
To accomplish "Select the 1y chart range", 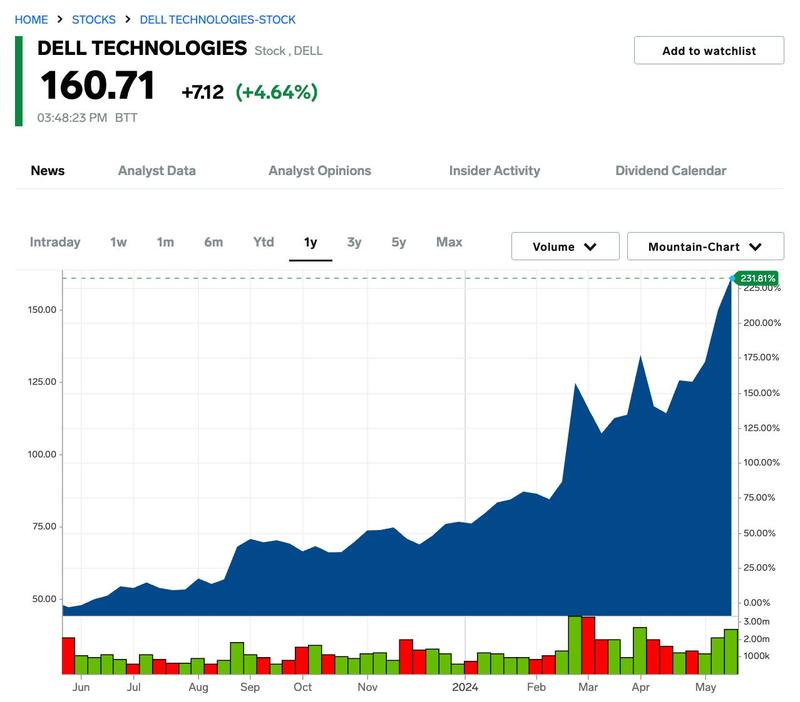I will point(310,242).
